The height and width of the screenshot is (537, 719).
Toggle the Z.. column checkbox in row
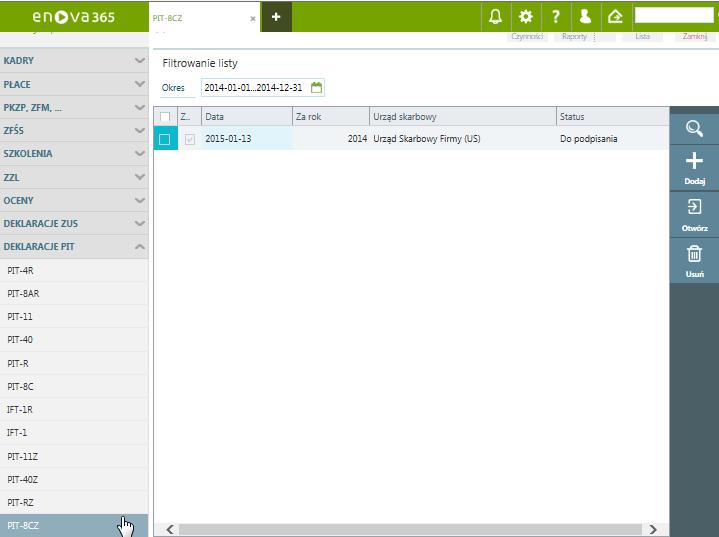[x=190, y=139]
